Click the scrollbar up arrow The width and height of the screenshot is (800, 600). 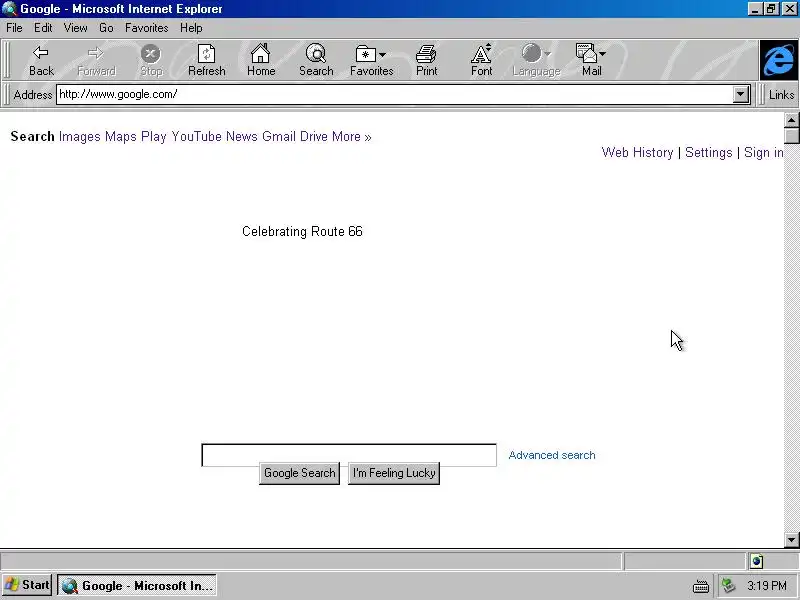791,120
